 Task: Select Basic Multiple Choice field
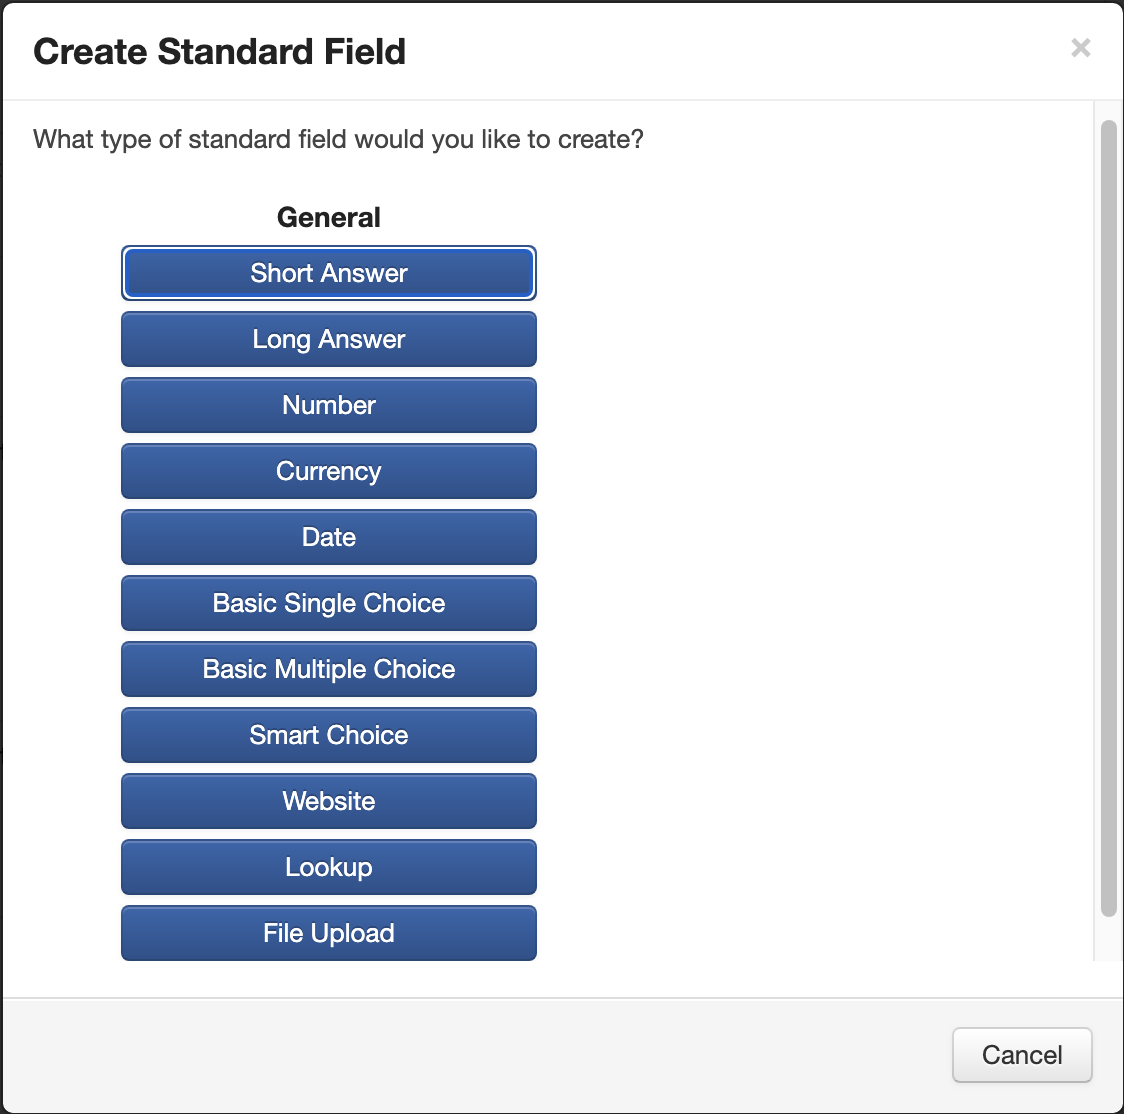click(x=329, y=669)
